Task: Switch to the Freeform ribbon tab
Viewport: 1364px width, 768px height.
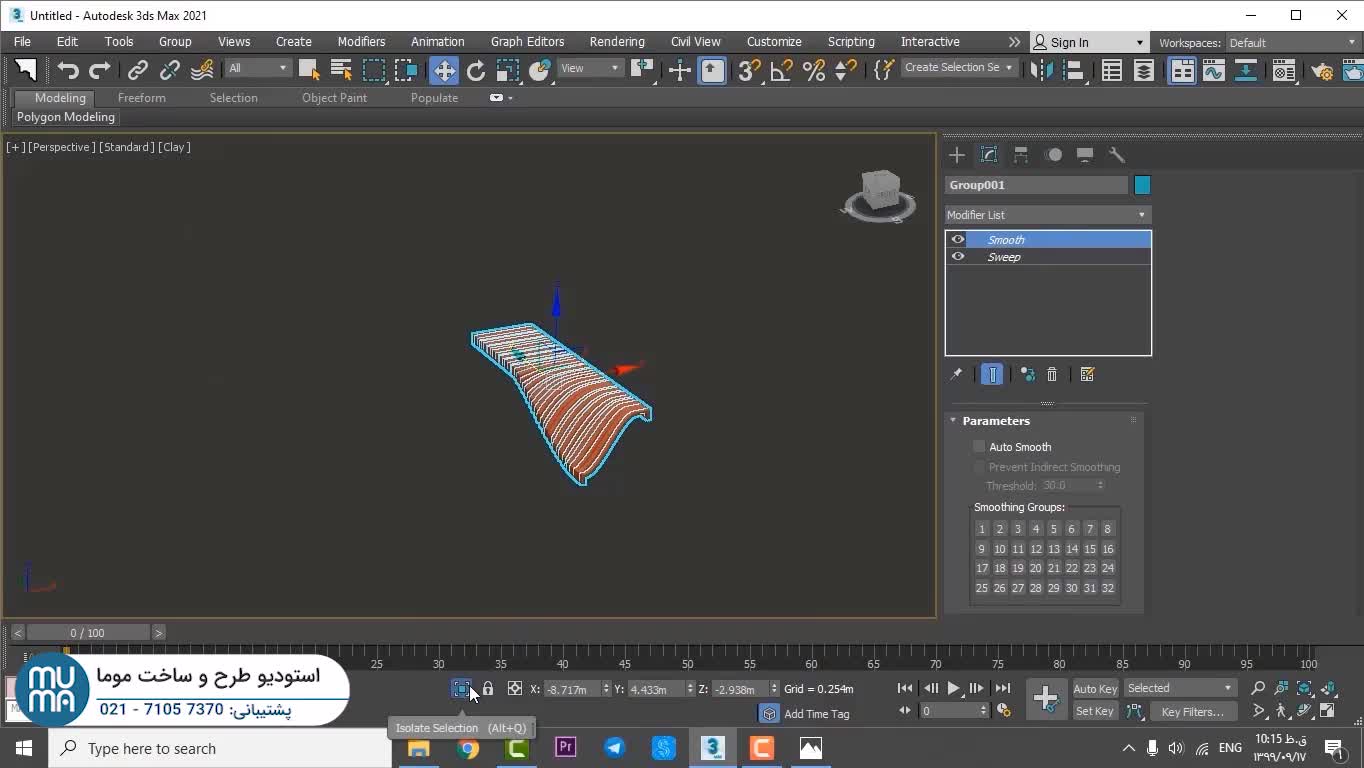Action: coord(141,98)
